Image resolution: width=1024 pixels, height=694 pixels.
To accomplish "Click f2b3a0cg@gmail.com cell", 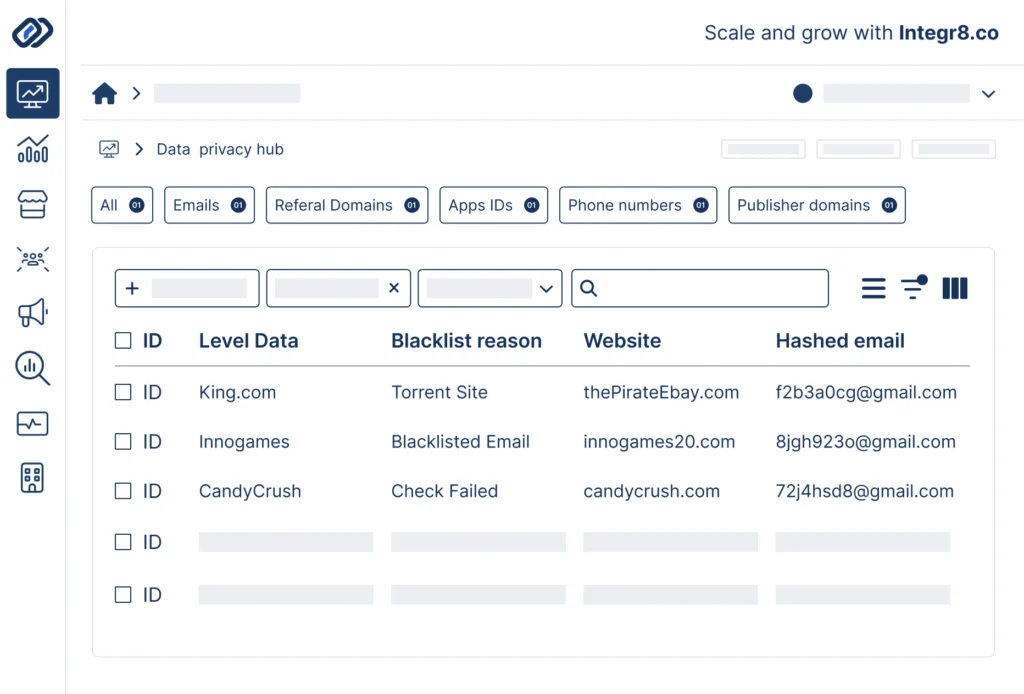I will tap(866, 392).
